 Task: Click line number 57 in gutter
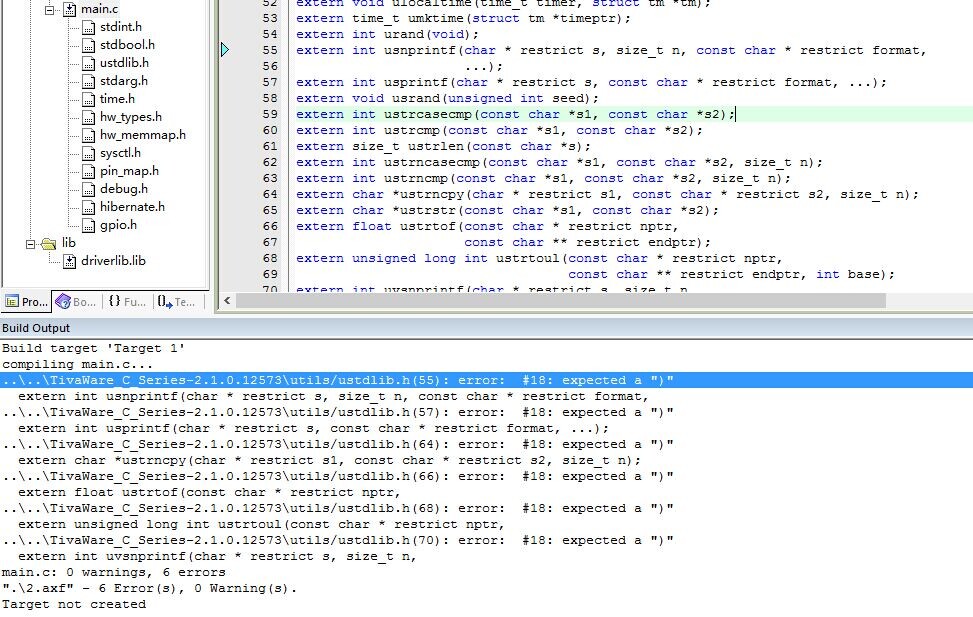pyautogui.click(x=270, y=82)
